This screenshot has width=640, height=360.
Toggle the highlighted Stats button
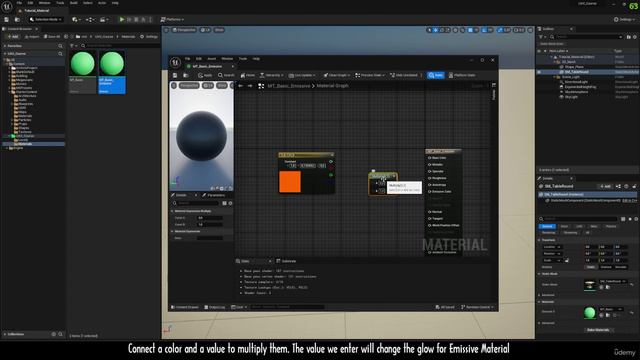(x=436, y=76)
